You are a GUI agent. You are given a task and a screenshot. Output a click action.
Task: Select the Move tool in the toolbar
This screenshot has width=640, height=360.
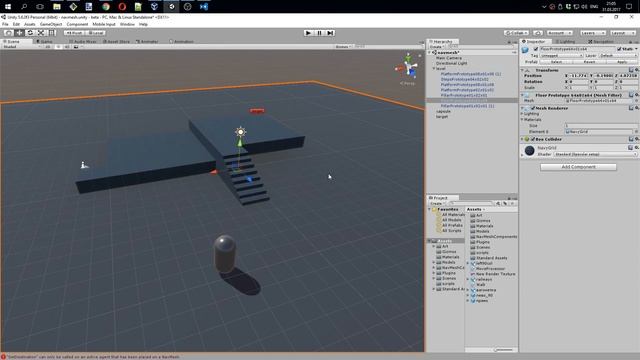pyautogui.click(x=19, y=33)
